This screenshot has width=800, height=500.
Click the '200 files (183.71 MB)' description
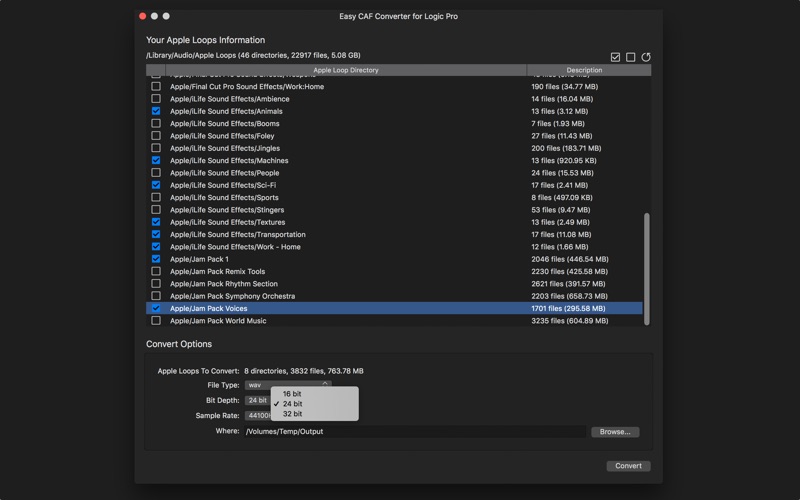click(x=566, y=148)
